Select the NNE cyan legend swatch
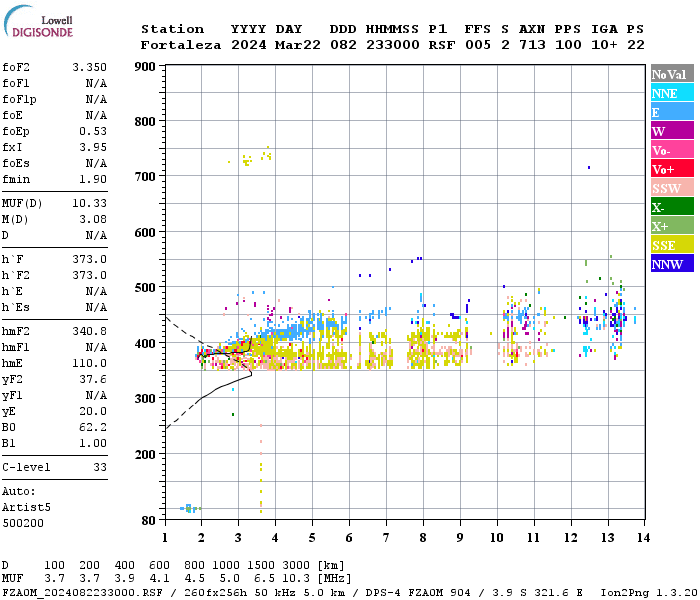Screen dimensions: 700x600 (672, 93)
